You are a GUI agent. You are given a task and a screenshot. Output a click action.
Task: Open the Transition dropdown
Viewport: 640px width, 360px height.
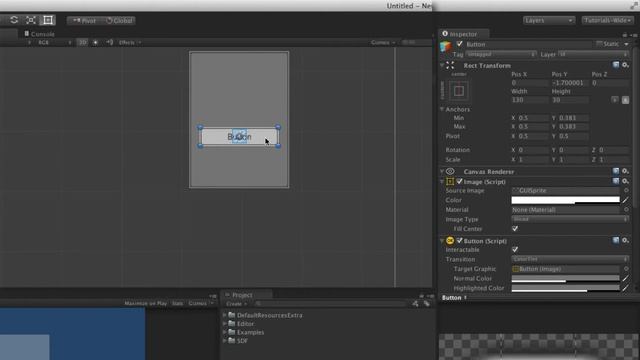click(570, 259)
